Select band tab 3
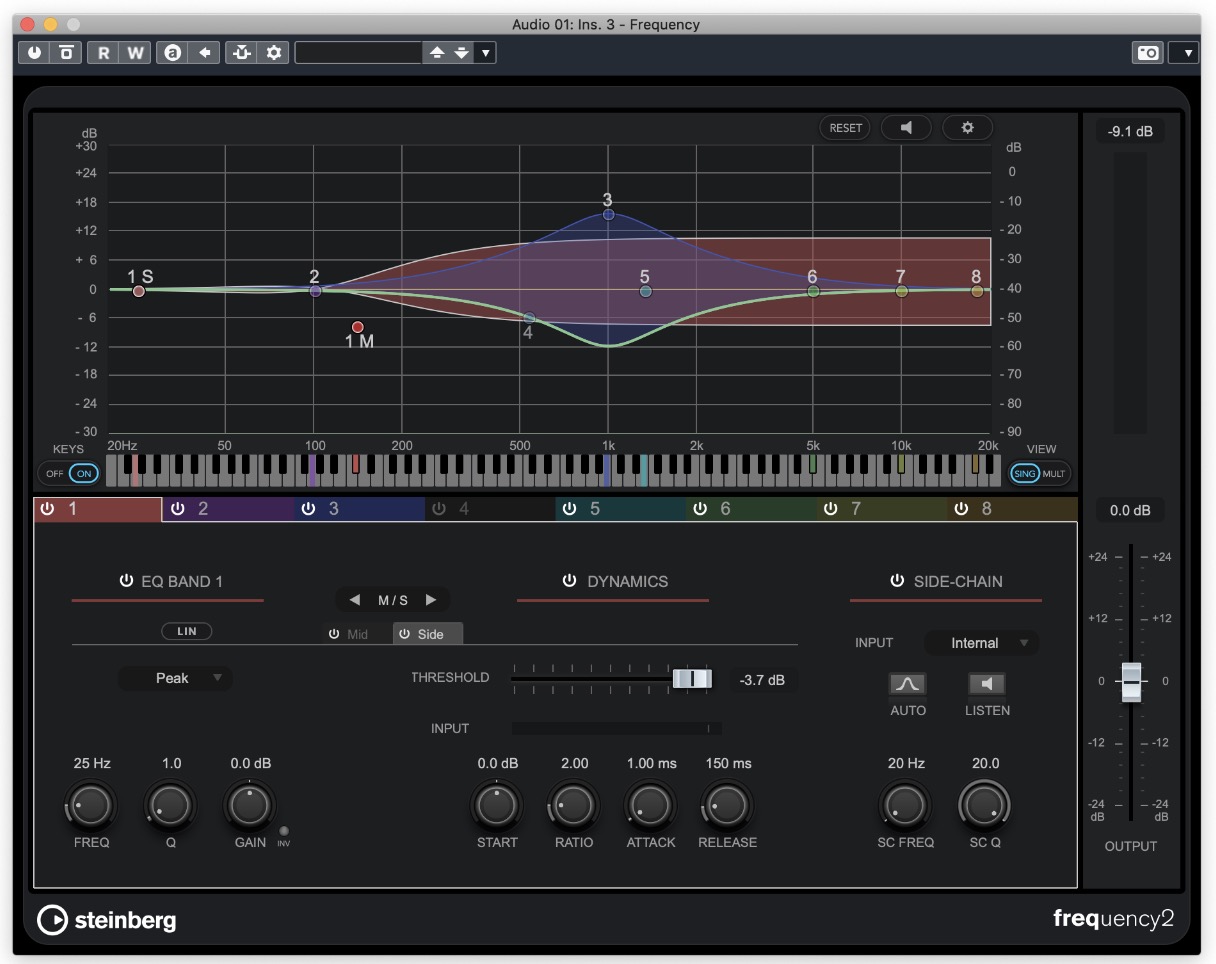This screenshot has width=1216, height=964. pyautogui.click(x=359, y=509)
